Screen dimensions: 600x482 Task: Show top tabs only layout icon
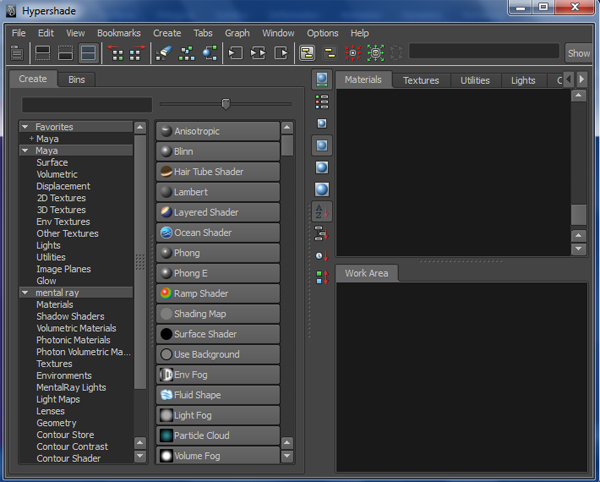click(x=42, y=53)
